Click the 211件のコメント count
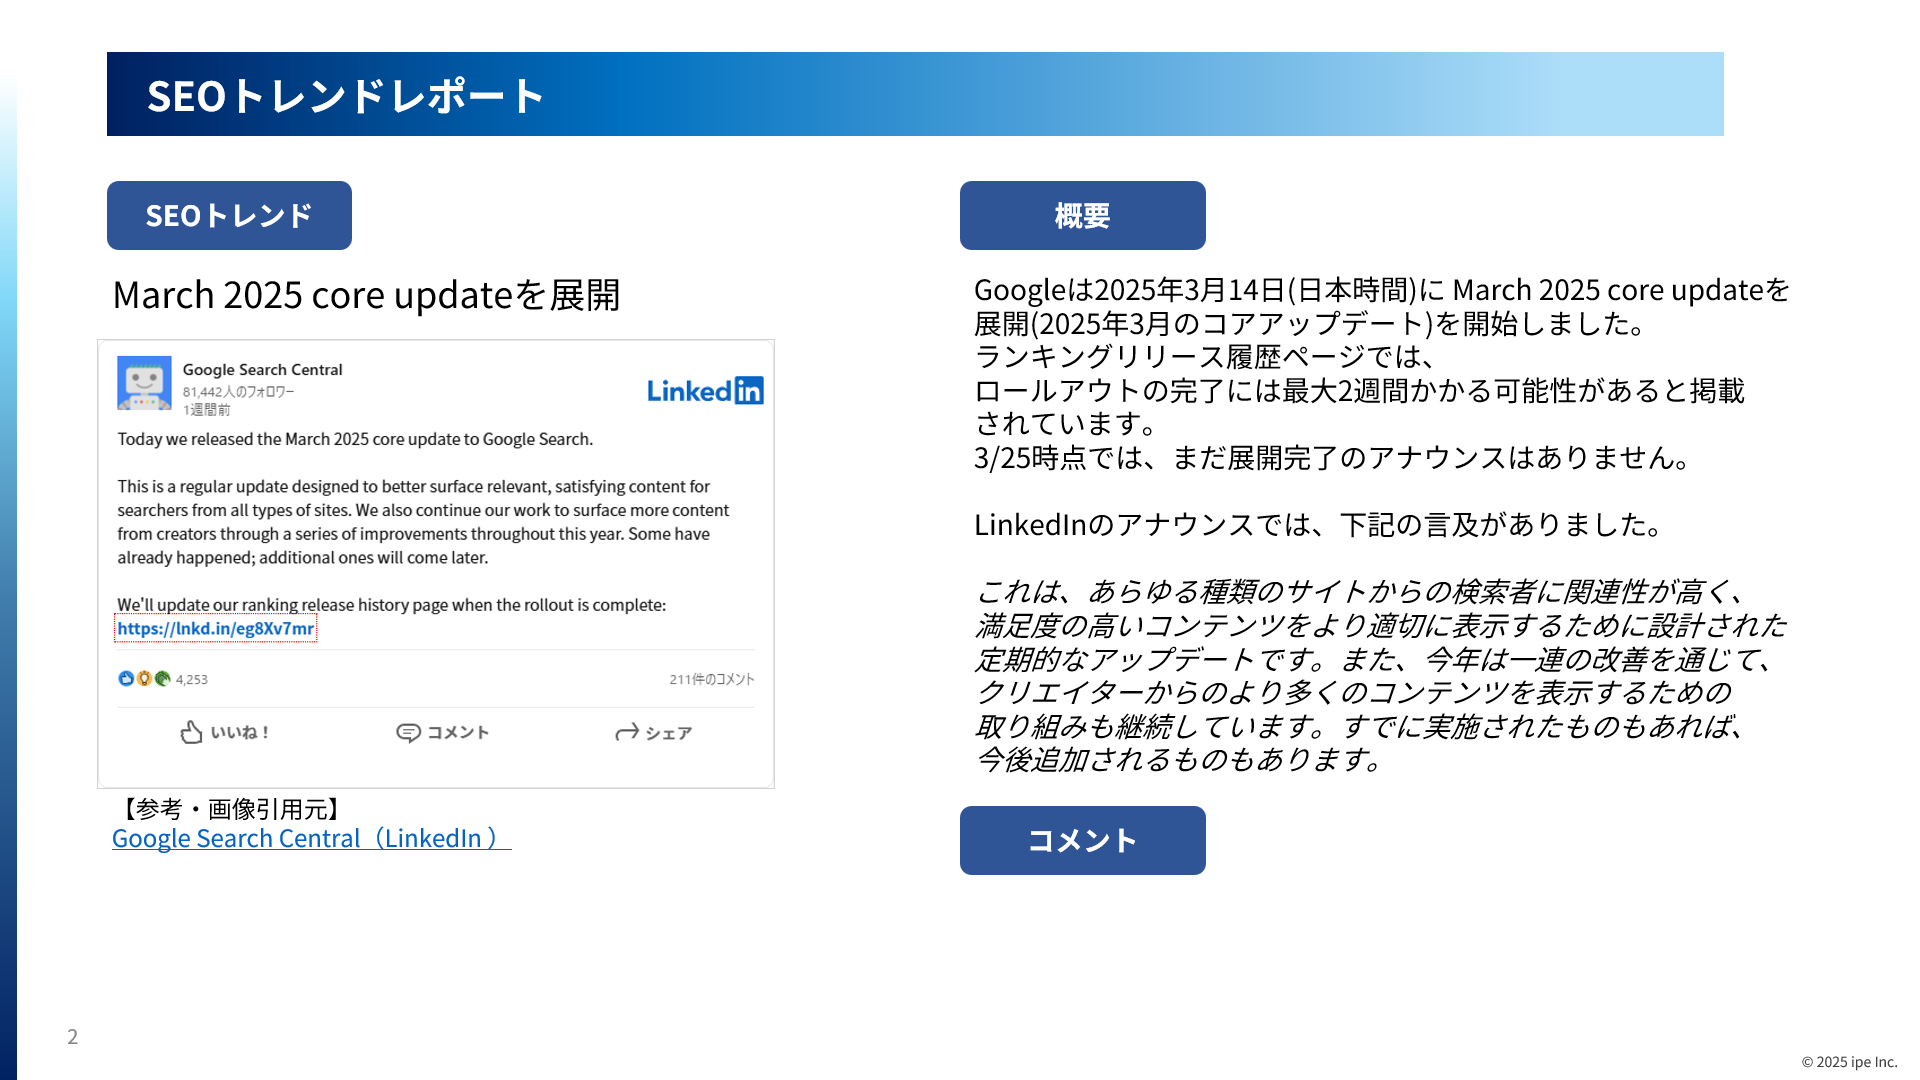This screenshot has width=1920, height=1080. click(x=712, y=679)
